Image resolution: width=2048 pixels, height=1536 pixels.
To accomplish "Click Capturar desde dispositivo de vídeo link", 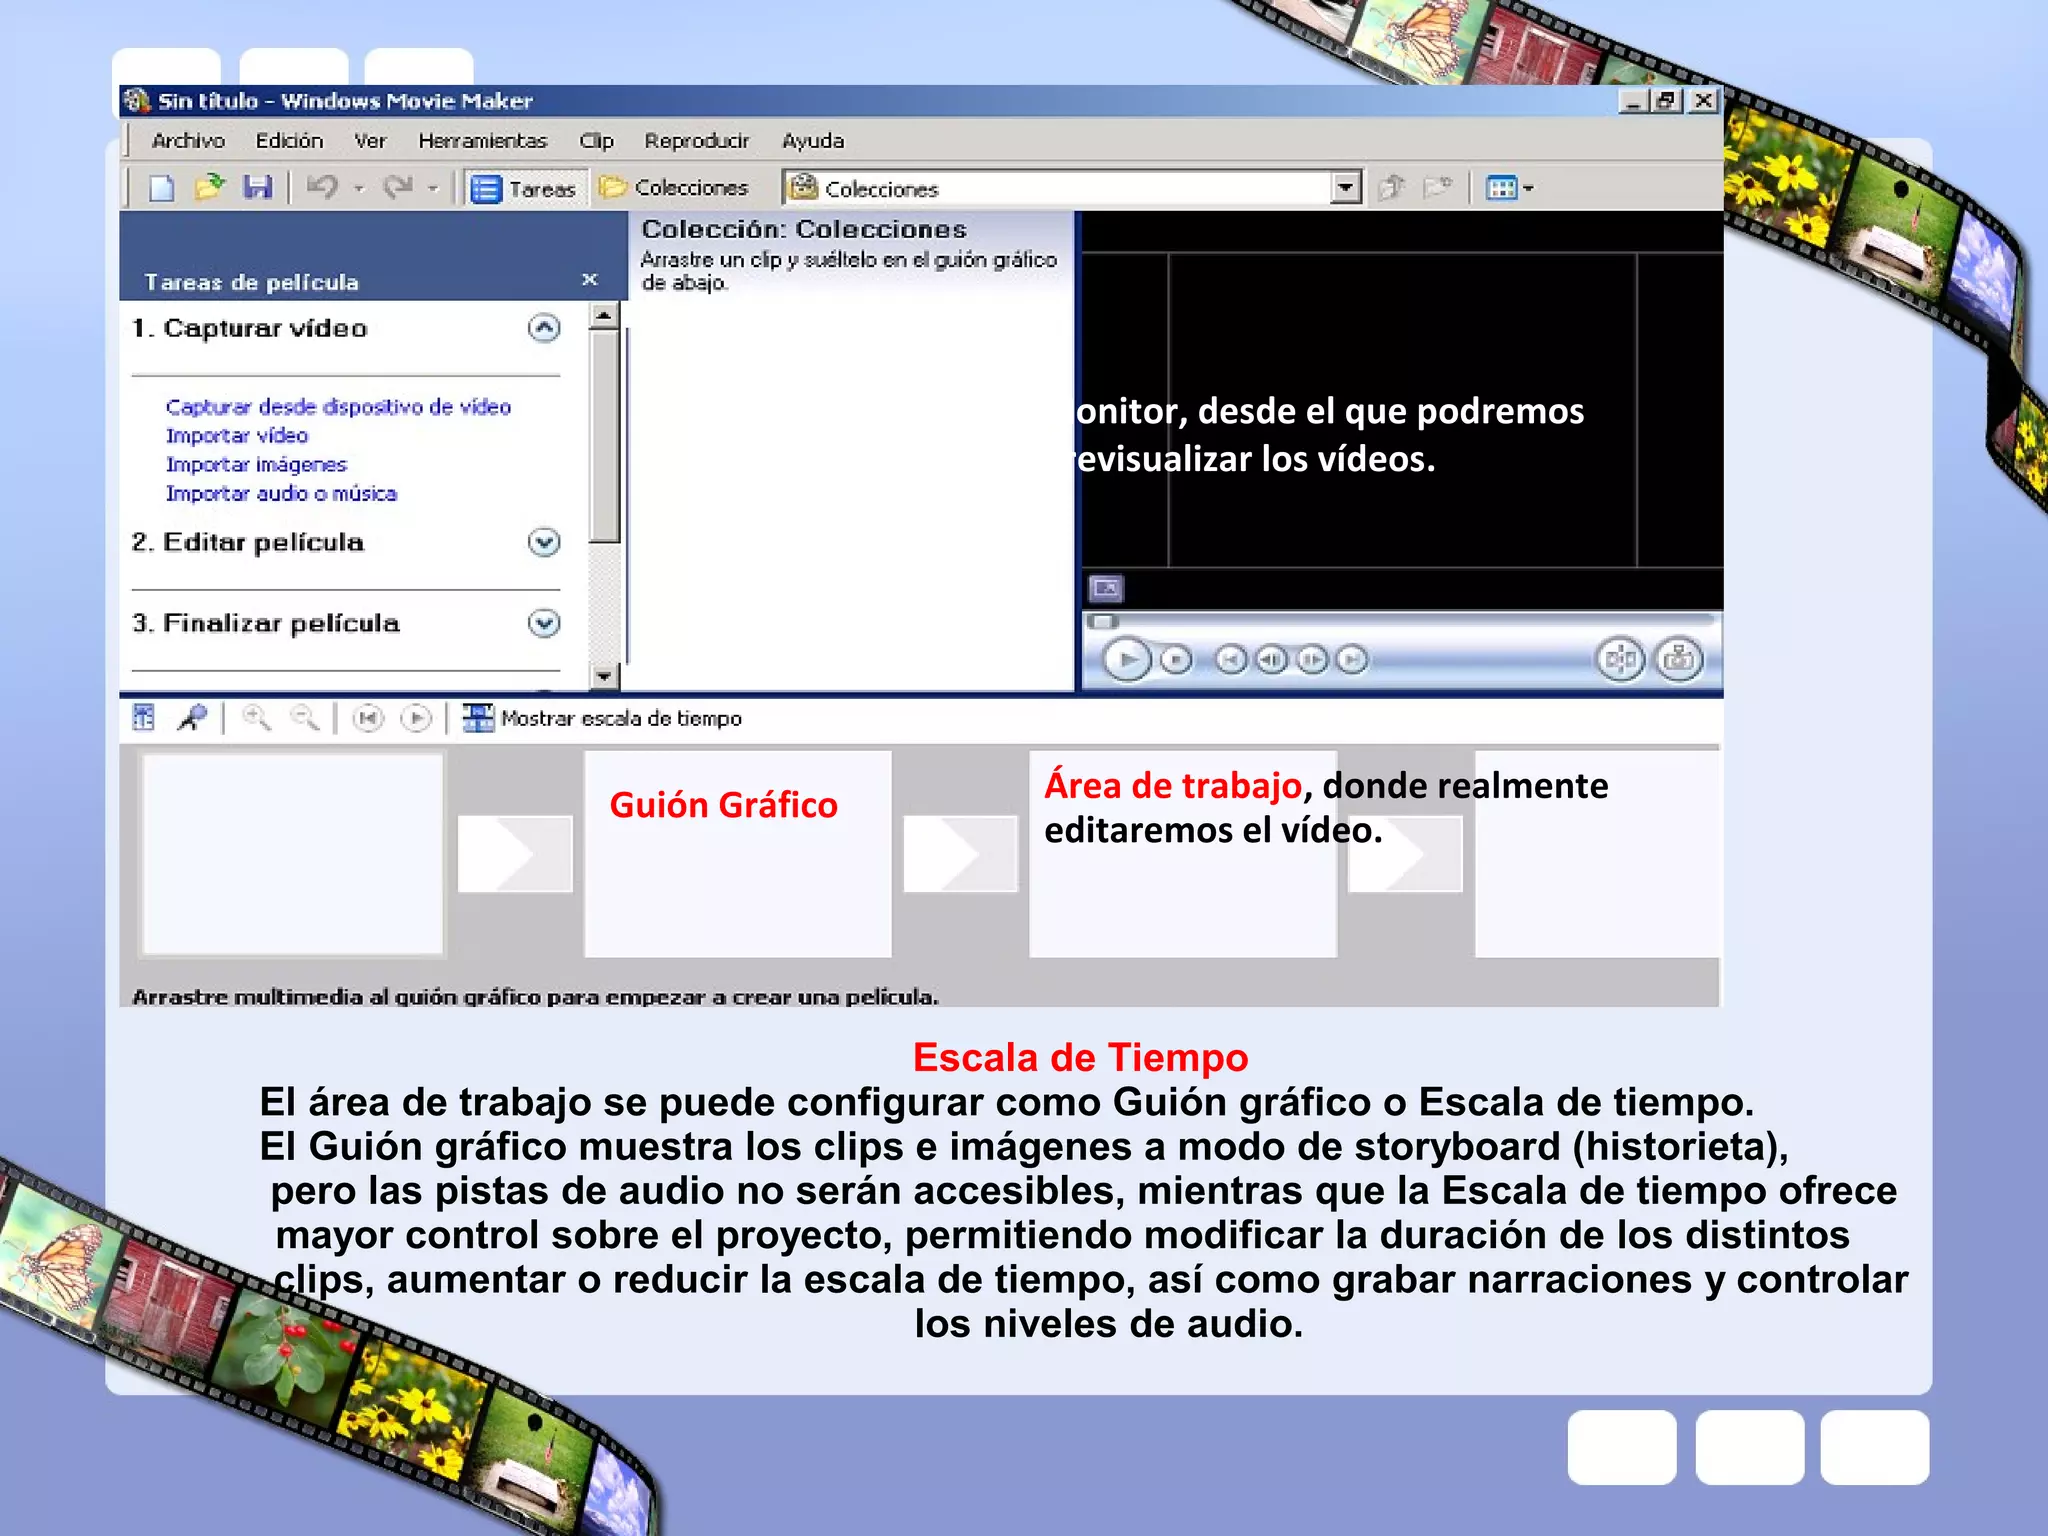I will 338,407.
